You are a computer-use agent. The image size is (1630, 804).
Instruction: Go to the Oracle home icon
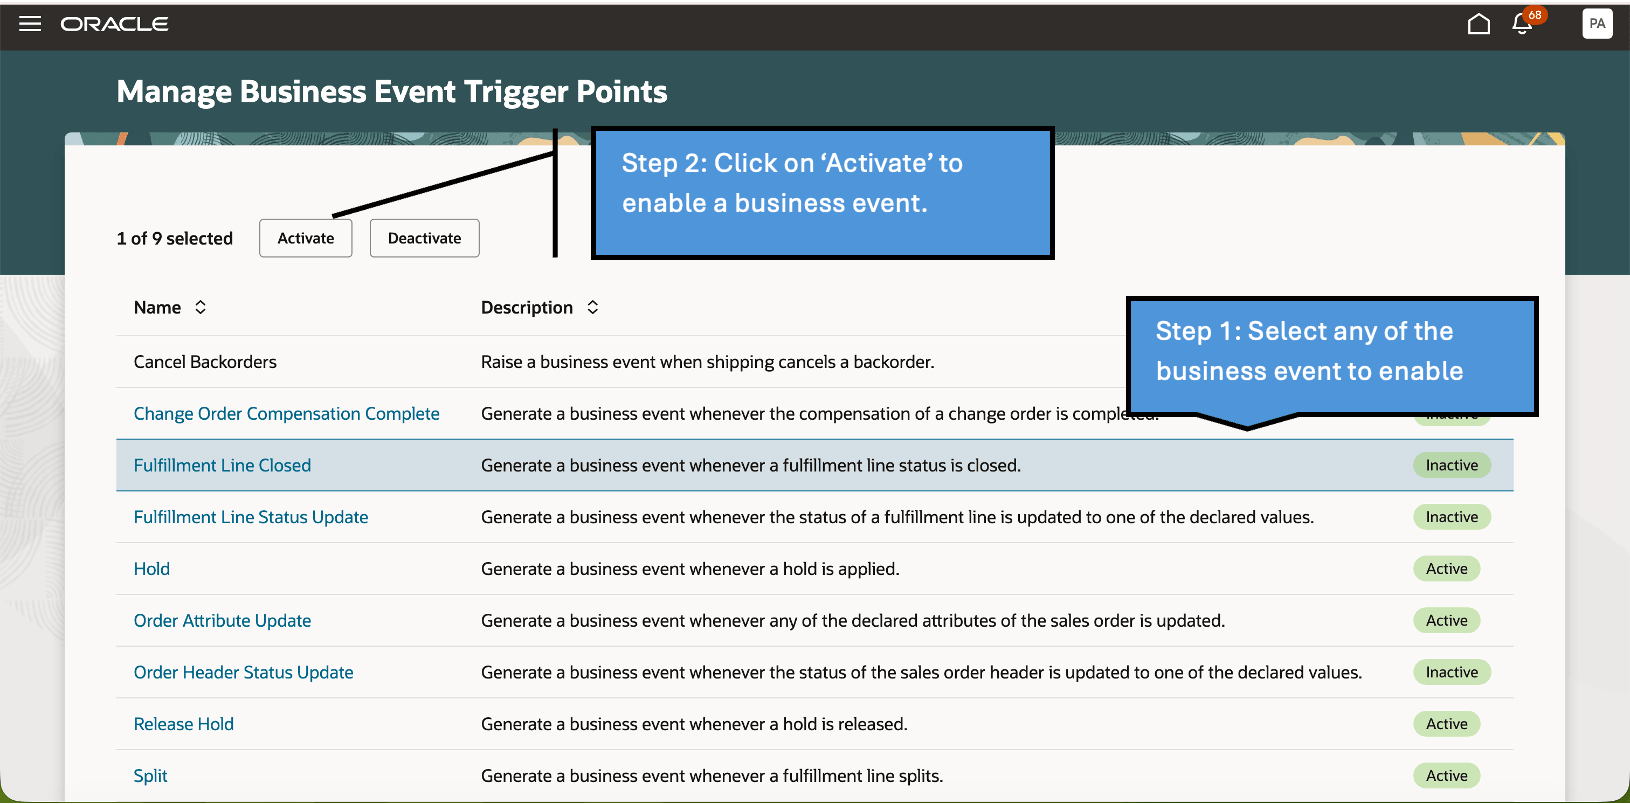1478,24
